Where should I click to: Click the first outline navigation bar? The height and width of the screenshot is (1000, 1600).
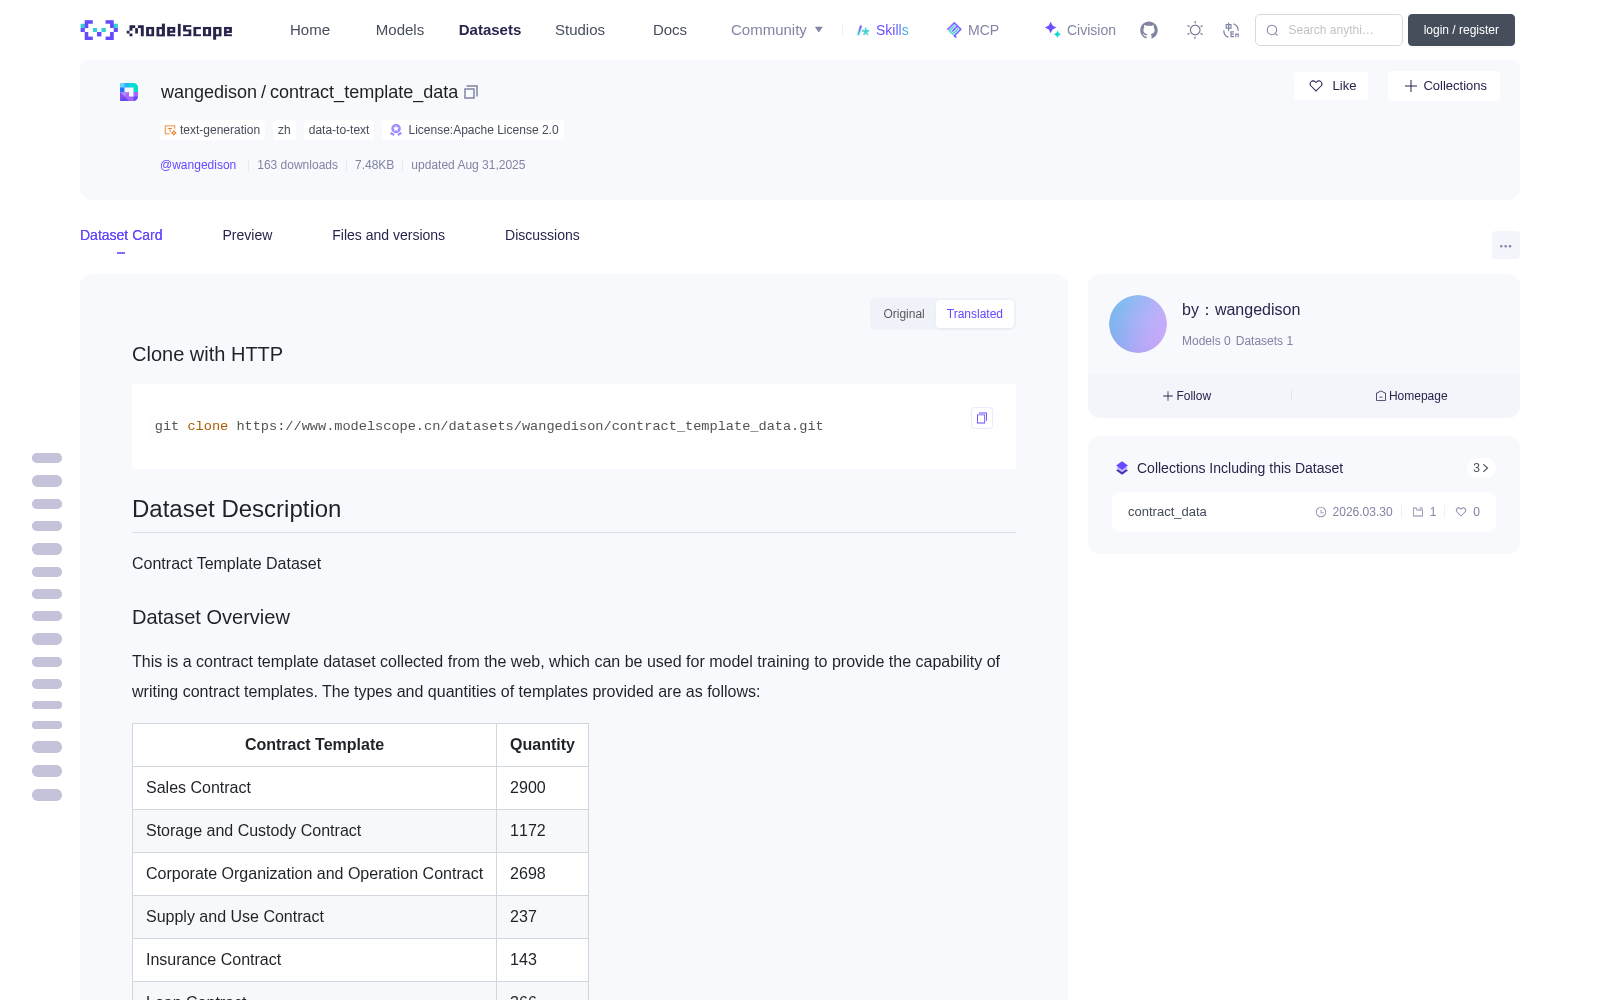coord(47,458)
